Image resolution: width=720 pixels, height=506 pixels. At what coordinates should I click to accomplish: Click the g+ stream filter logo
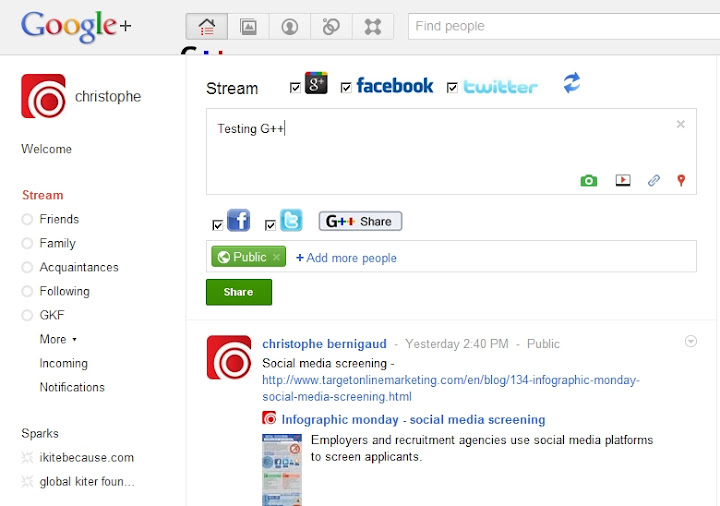(x=316, y=83)
